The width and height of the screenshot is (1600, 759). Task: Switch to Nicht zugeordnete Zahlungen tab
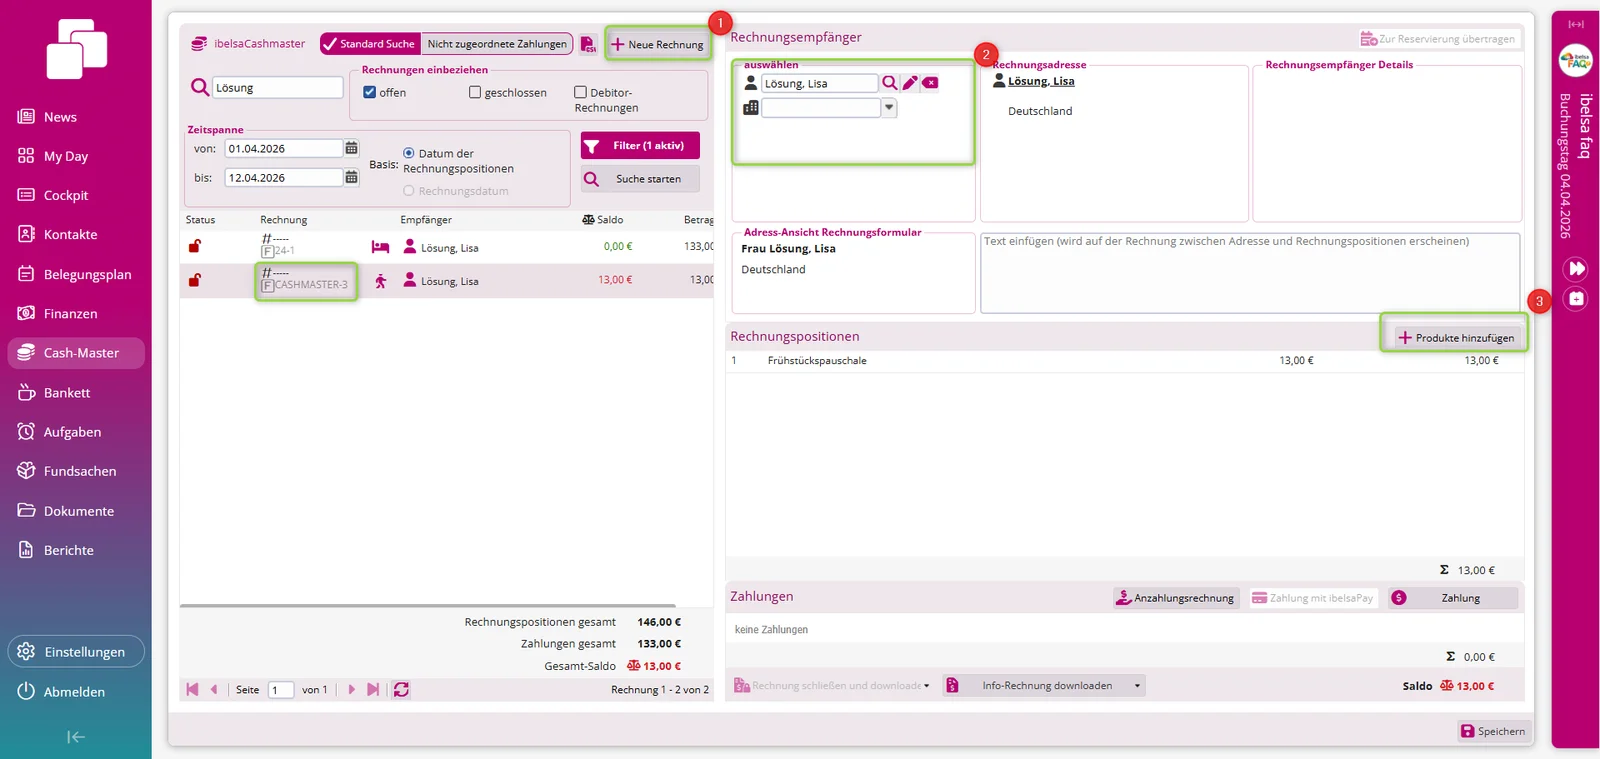point(497,44)
